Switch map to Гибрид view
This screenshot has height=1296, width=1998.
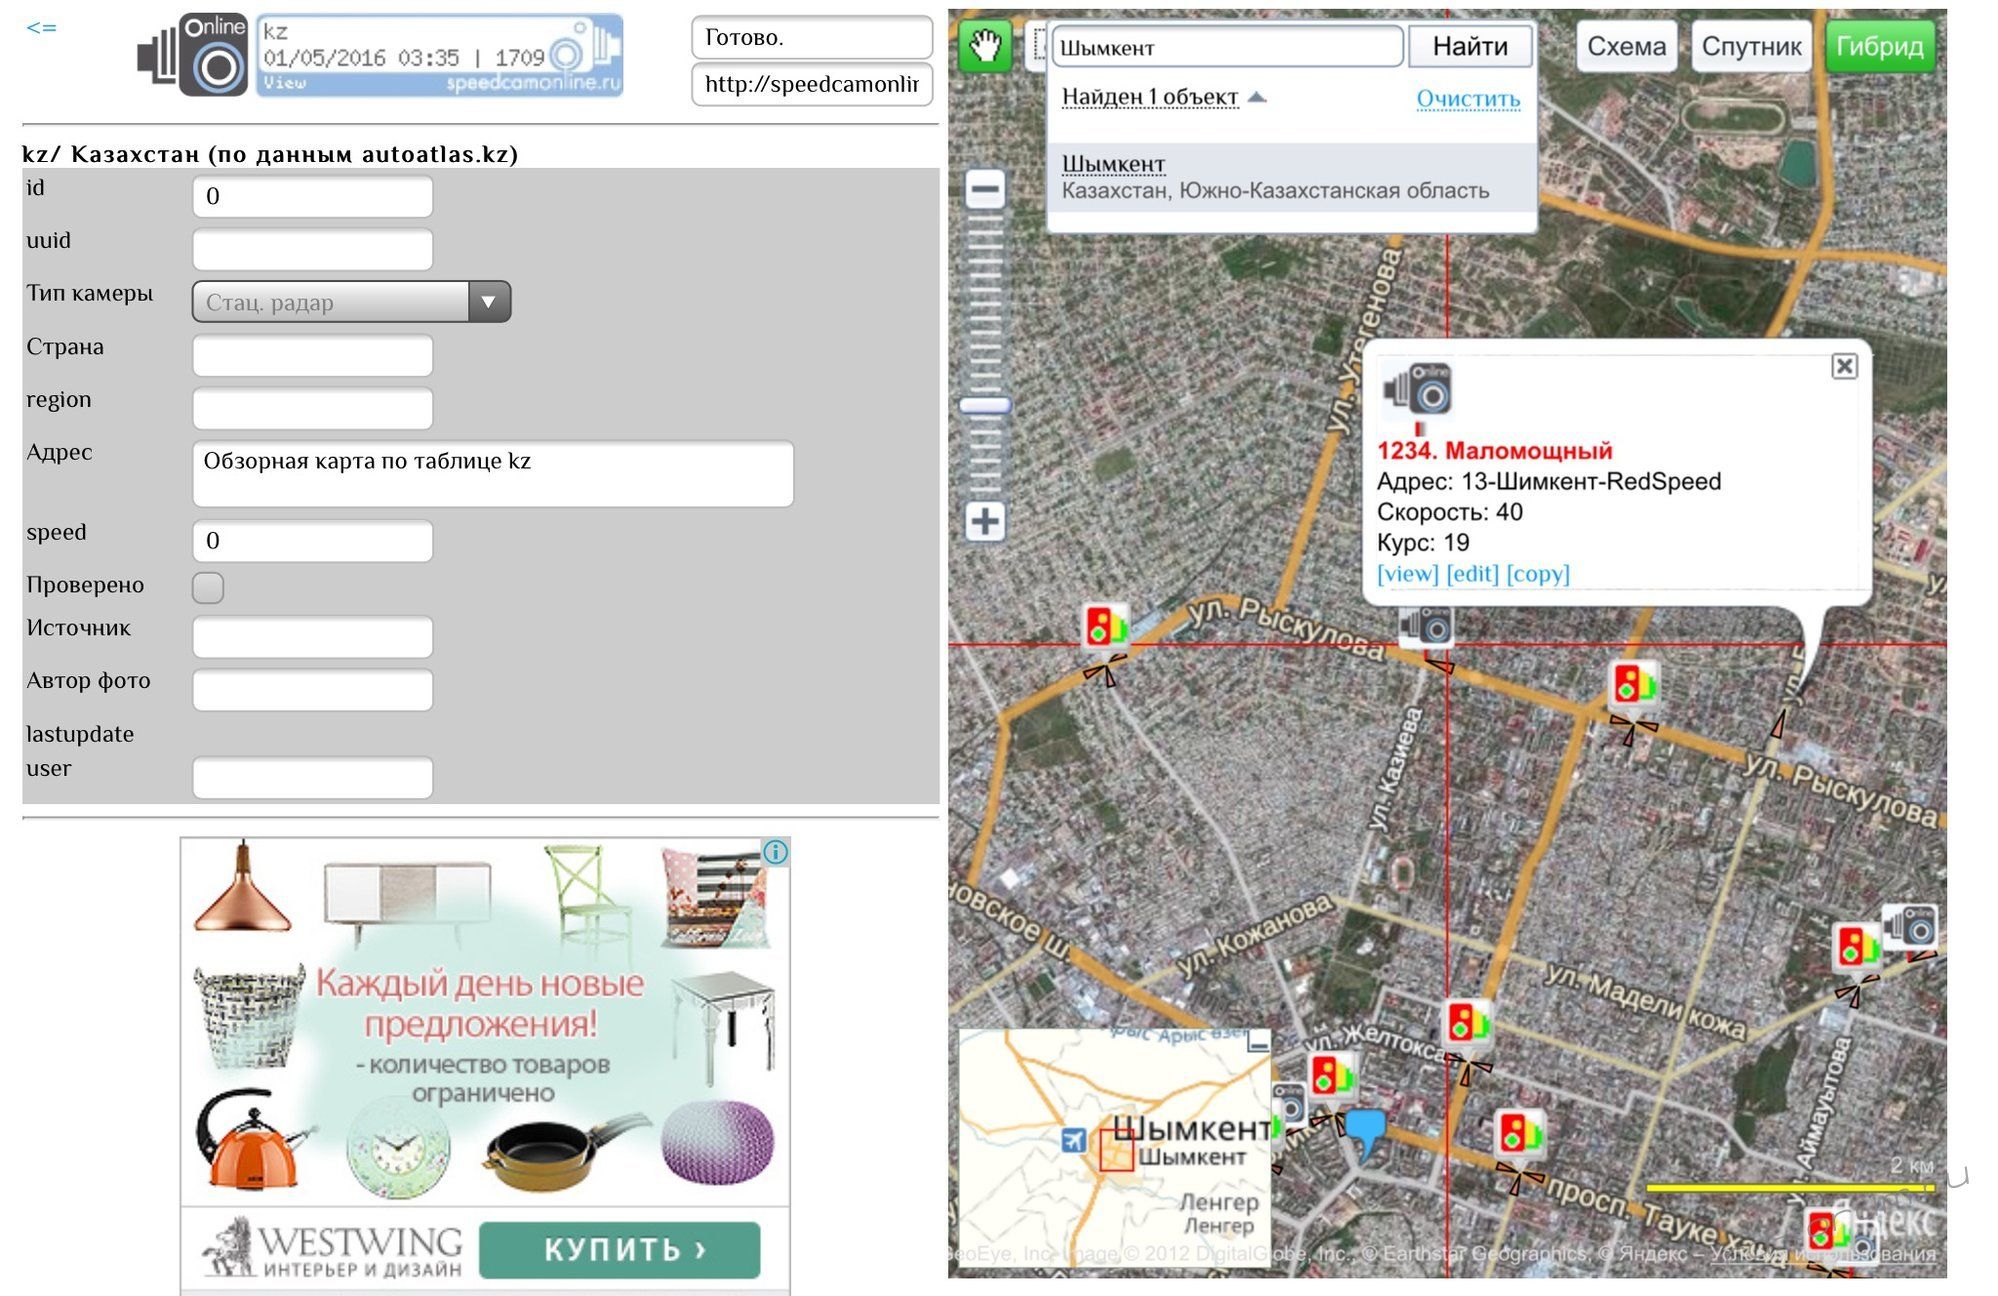1878,46
